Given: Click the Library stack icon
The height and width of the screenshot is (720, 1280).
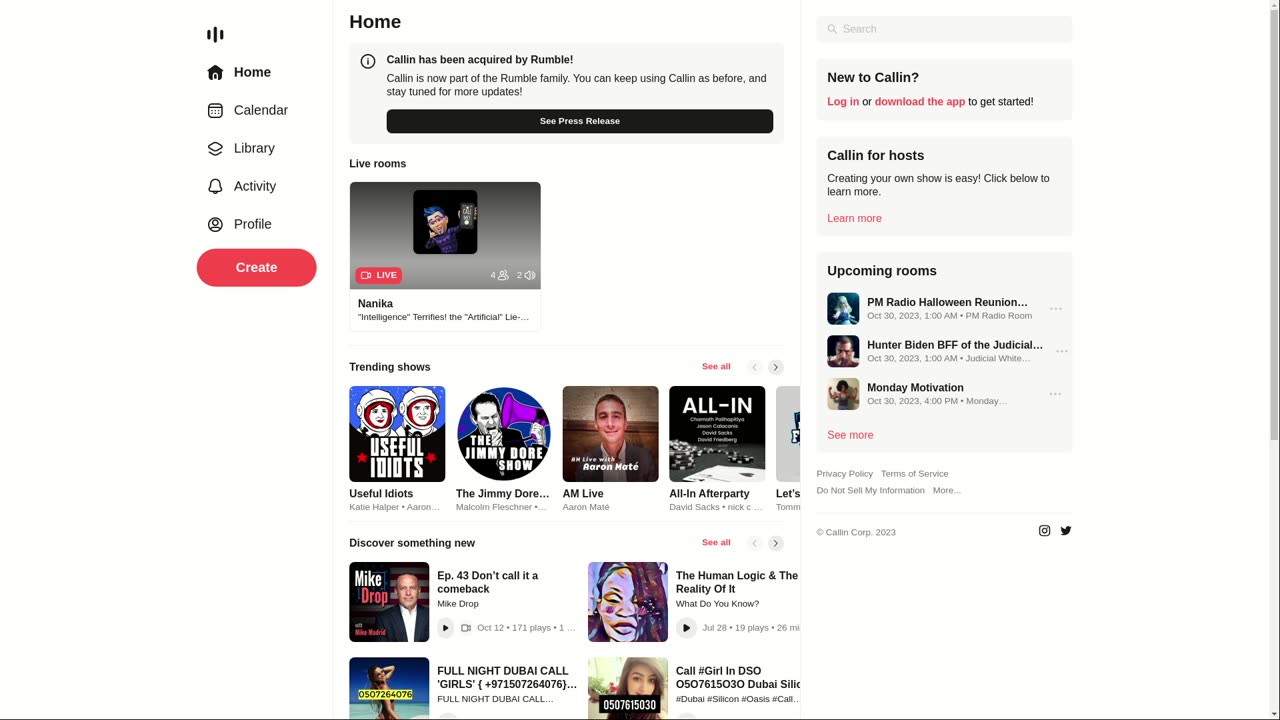Looking at the screenshot, I should (215, 148).
